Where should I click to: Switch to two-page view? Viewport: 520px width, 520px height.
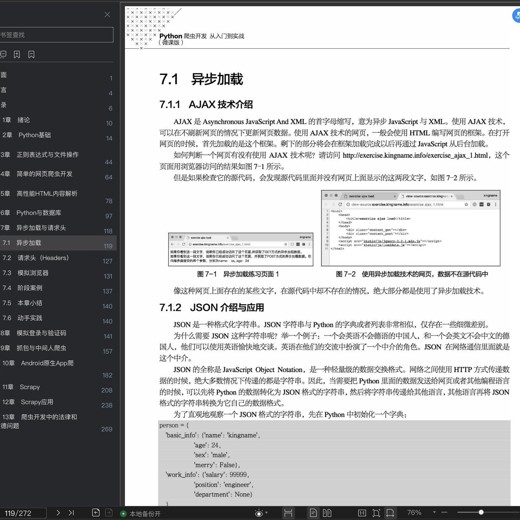point(327,513)
